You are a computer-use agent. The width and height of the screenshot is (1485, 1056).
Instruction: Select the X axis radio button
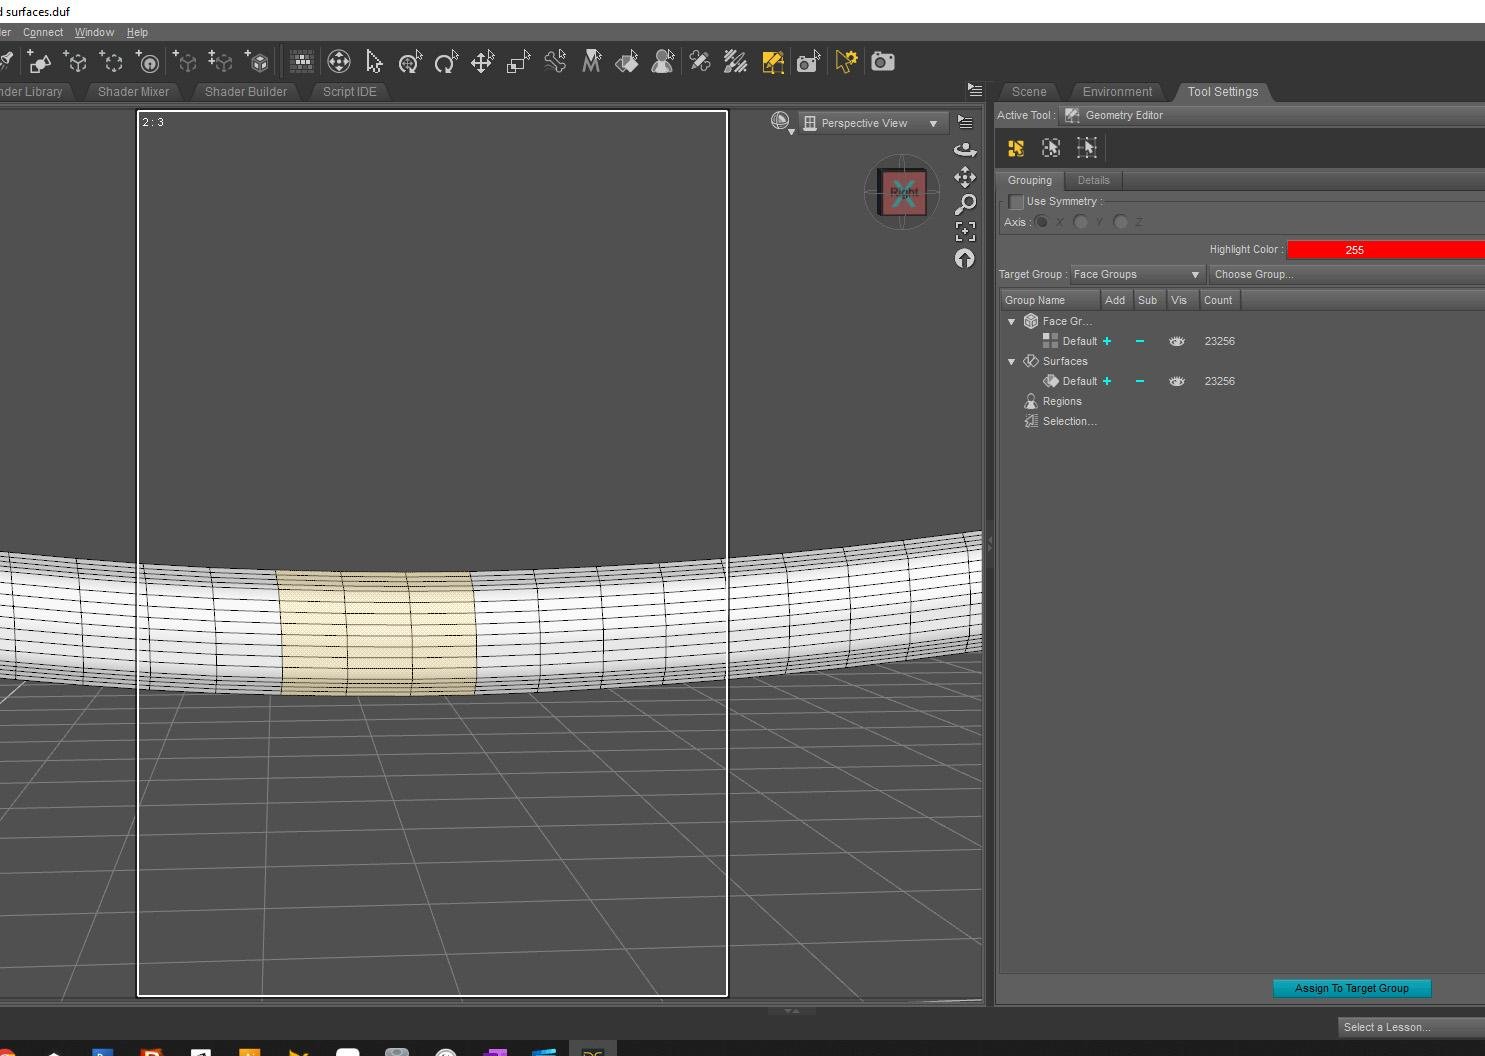pos(1043,222)
